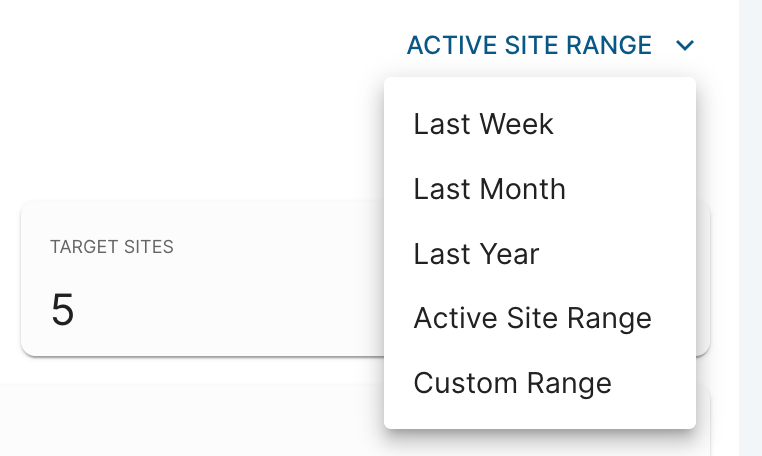Filter the dashboard by Last Year
This screenshot has width=762, height=456.
477,254
